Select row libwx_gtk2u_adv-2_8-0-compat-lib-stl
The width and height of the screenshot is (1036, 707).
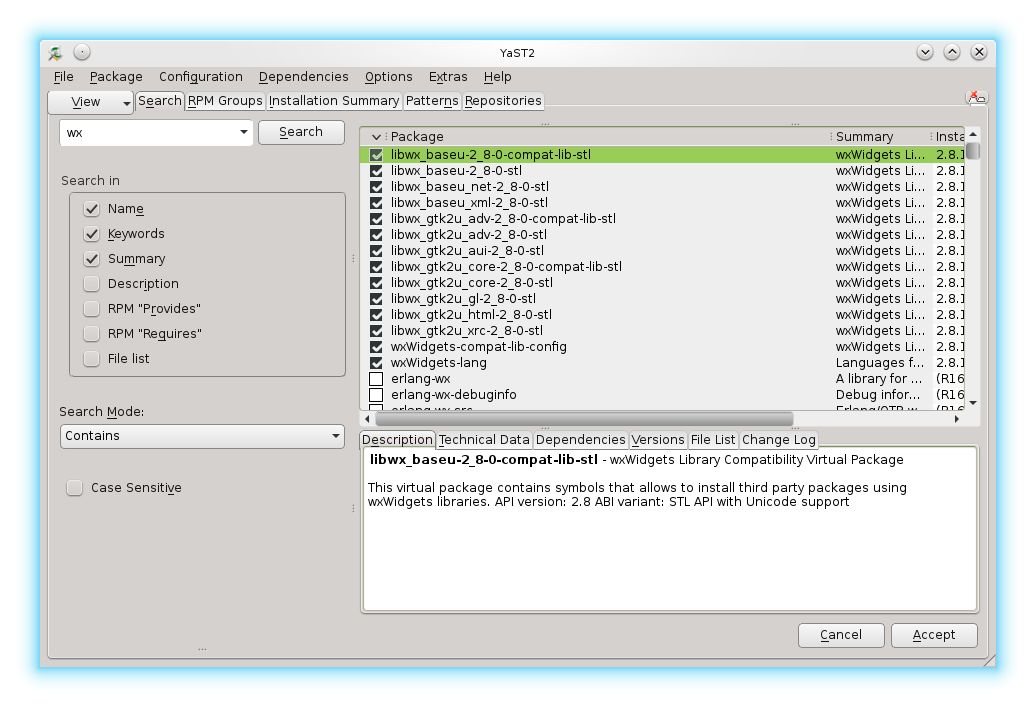tap(662, 219)
